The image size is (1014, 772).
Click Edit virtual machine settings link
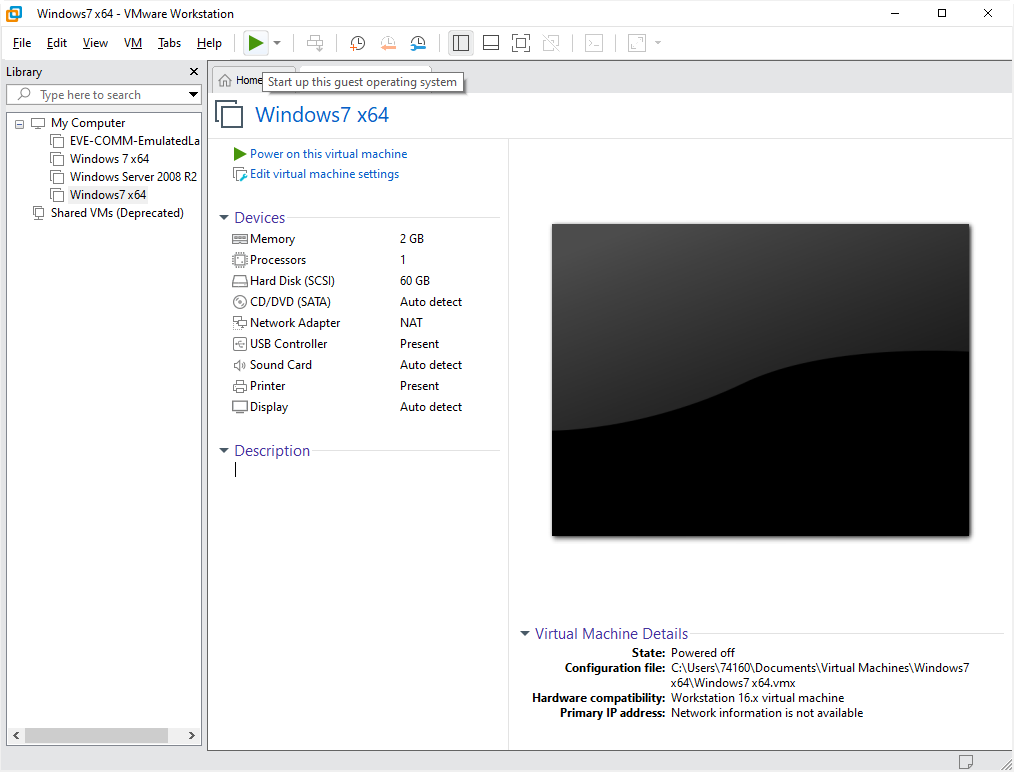coord(325,174)
